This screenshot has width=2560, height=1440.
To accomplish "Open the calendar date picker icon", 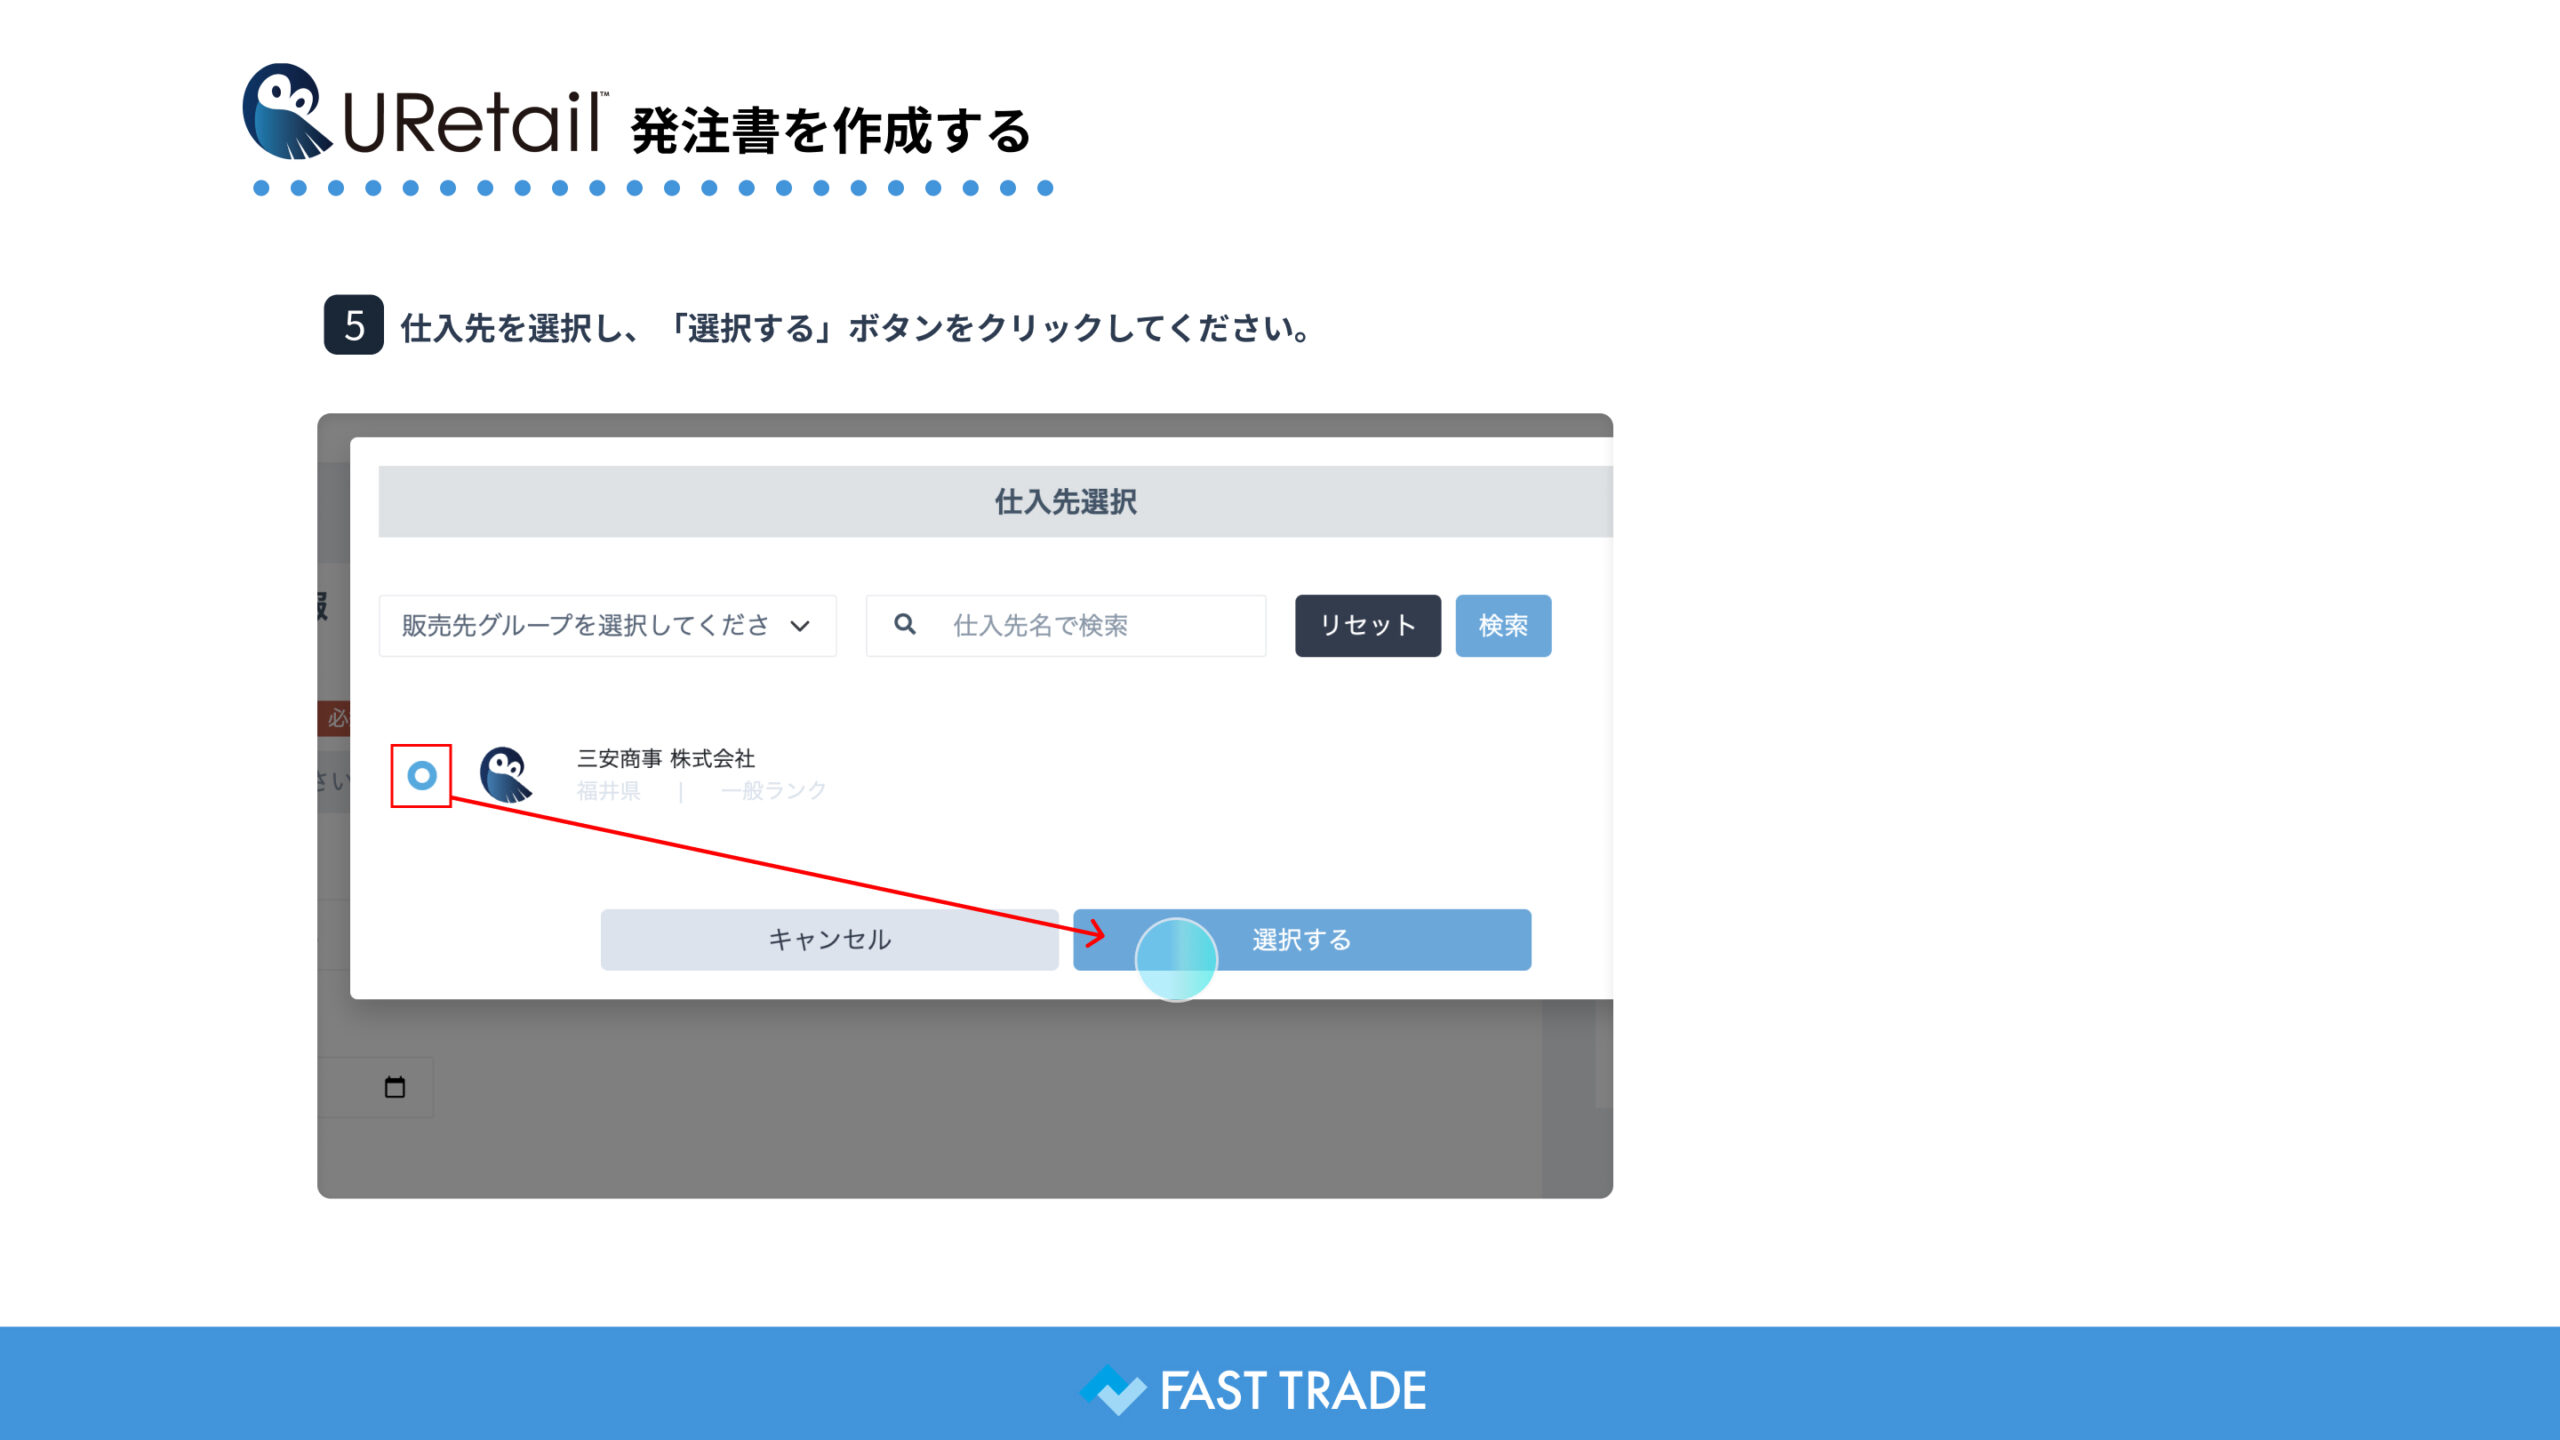I will coord(395,1087).
